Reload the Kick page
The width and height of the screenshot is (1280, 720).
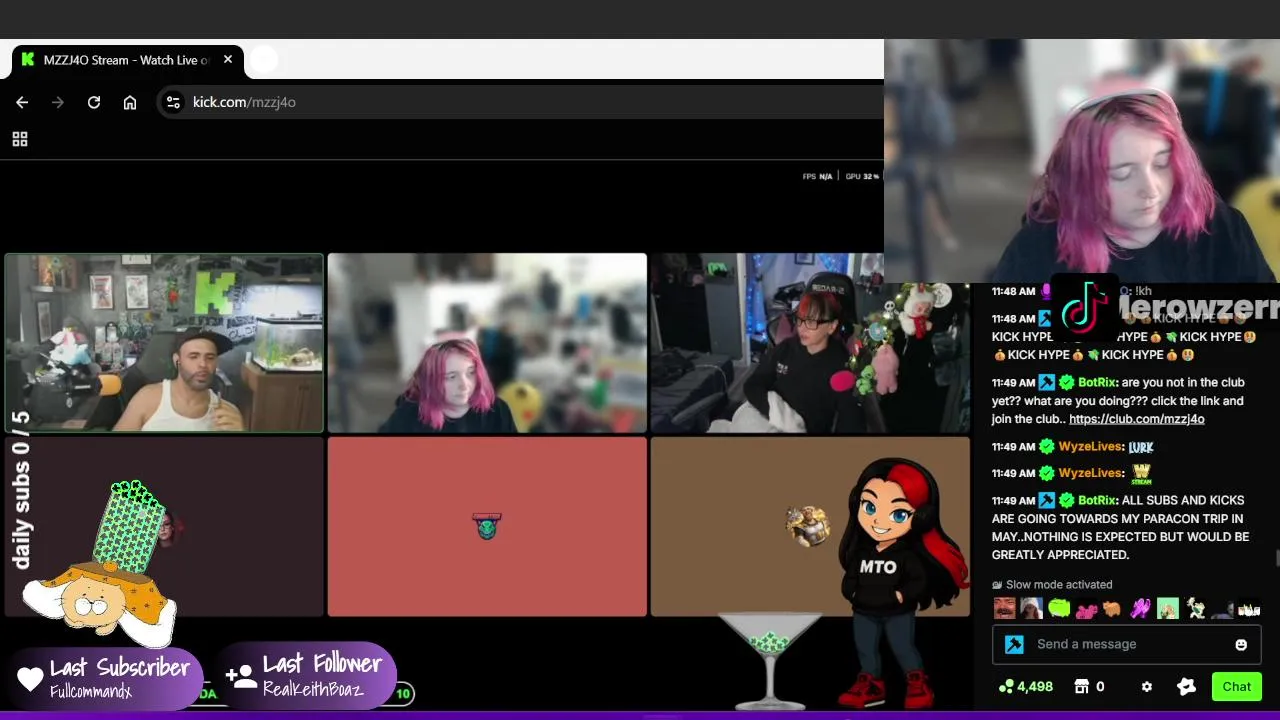coord(94,102)
